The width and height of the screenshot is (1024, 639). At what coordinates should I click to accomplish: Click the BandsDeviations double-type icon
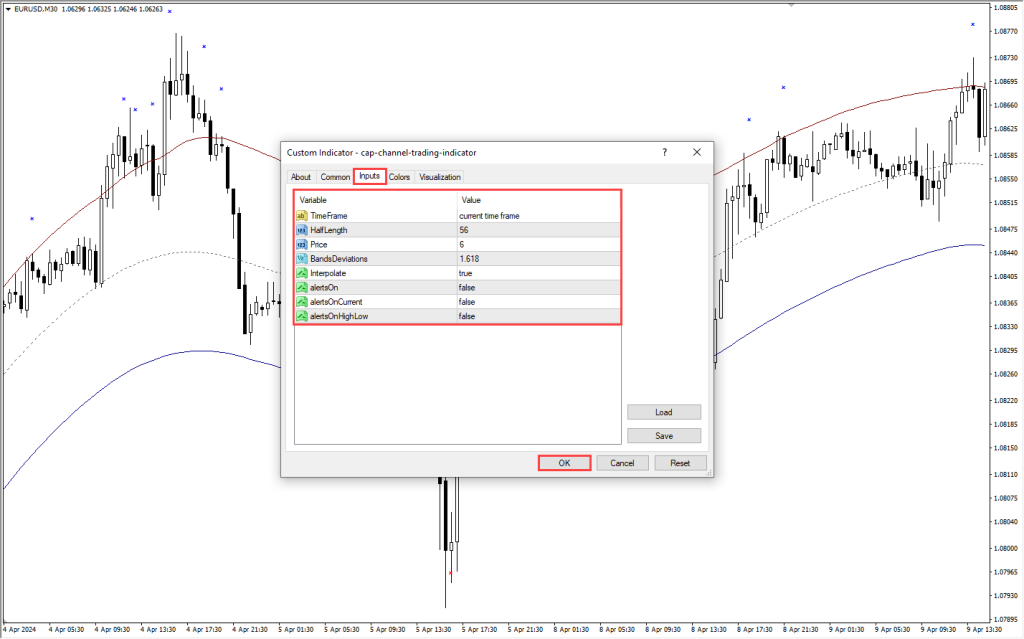tap(302, 259)
